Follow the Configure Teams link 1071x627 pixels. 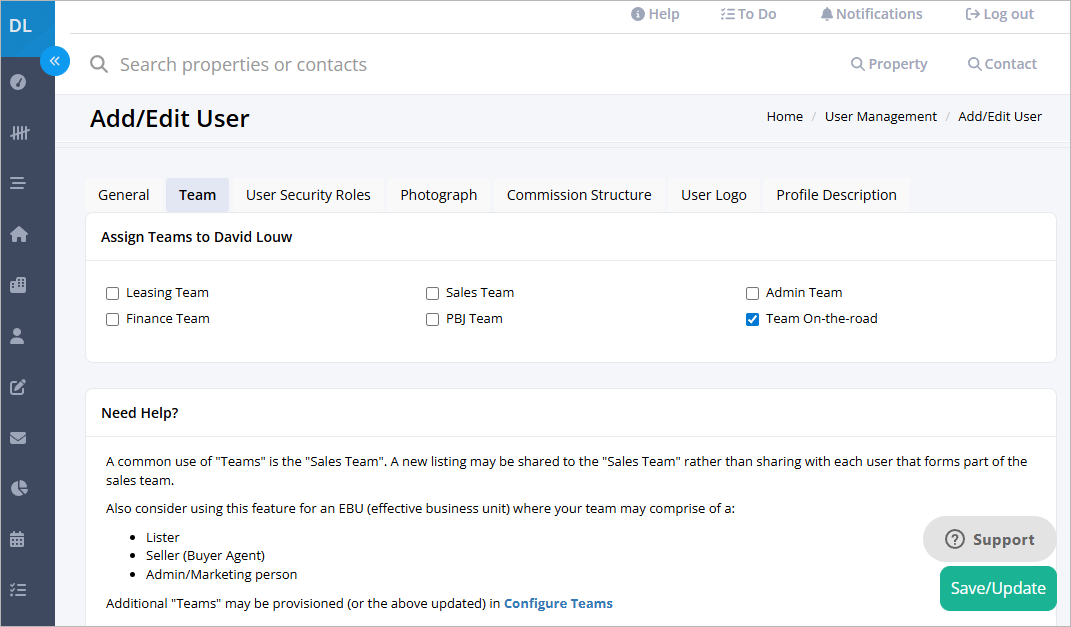click(558, 604)
